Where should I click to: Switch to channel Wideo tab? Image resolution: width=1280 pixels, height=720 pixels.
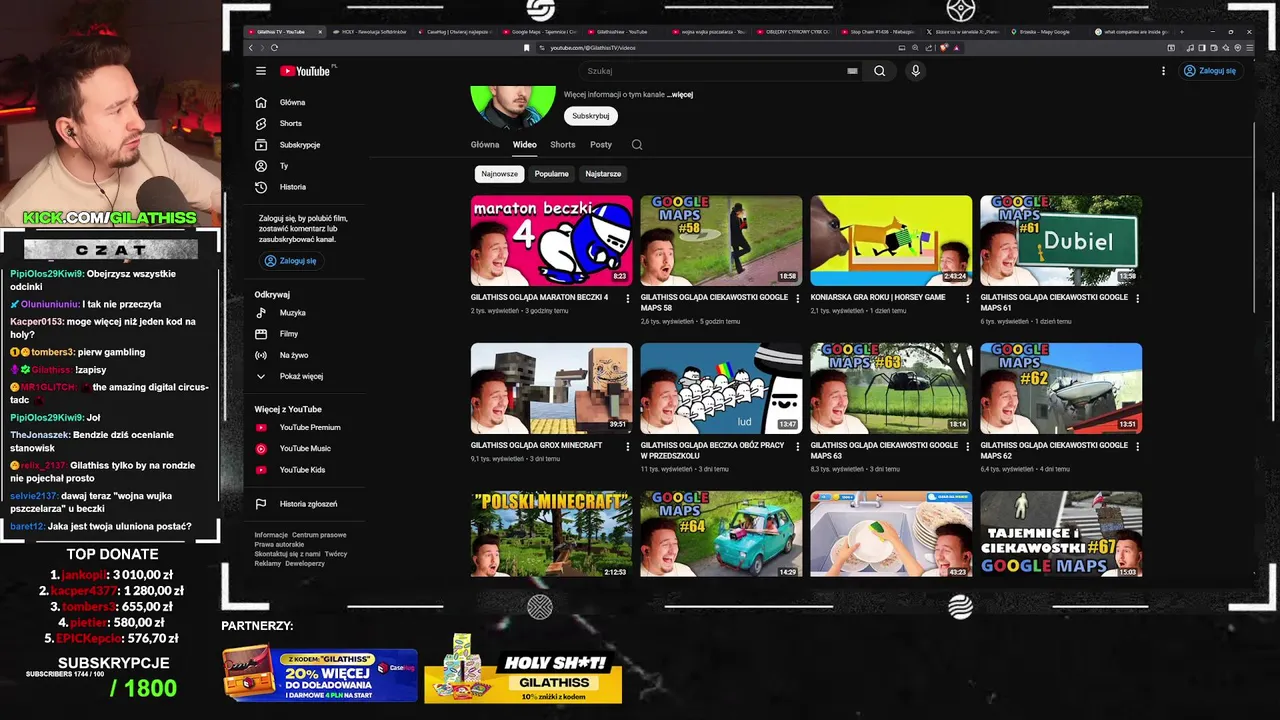click(525, 145)
